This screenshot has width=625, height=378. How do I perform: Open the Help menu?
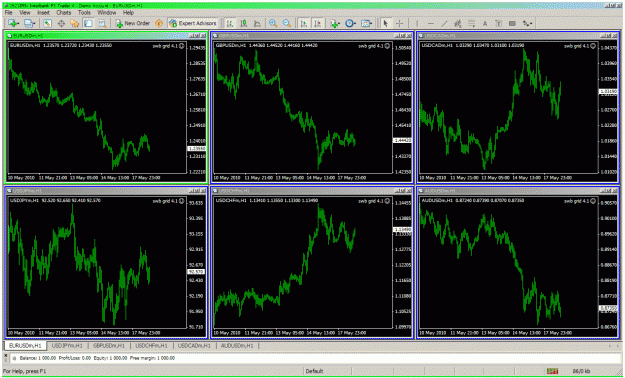128,13
